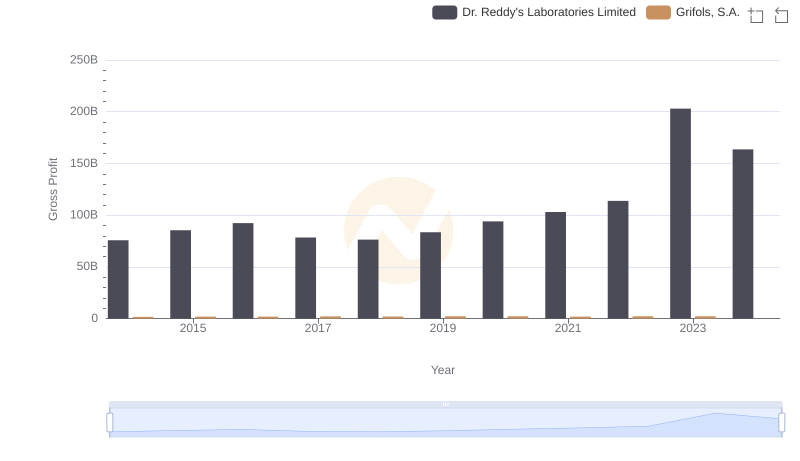Image resolution: width=800 pixels, height=461 pixels.
Task: Grab the left handle of range slider
Action: 110,423
